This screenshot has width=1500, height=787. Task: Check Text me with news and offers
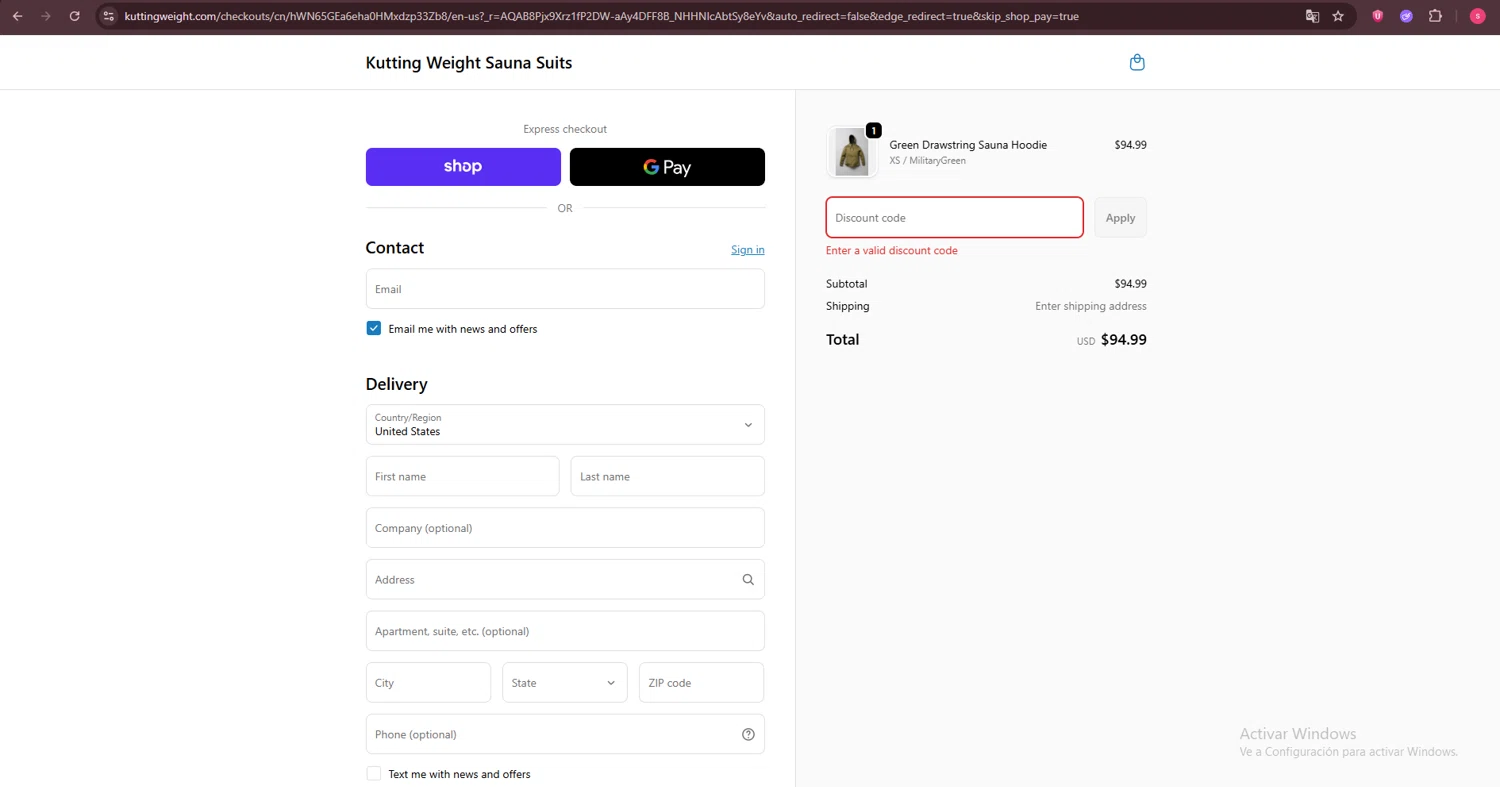(x=374, y=773)
